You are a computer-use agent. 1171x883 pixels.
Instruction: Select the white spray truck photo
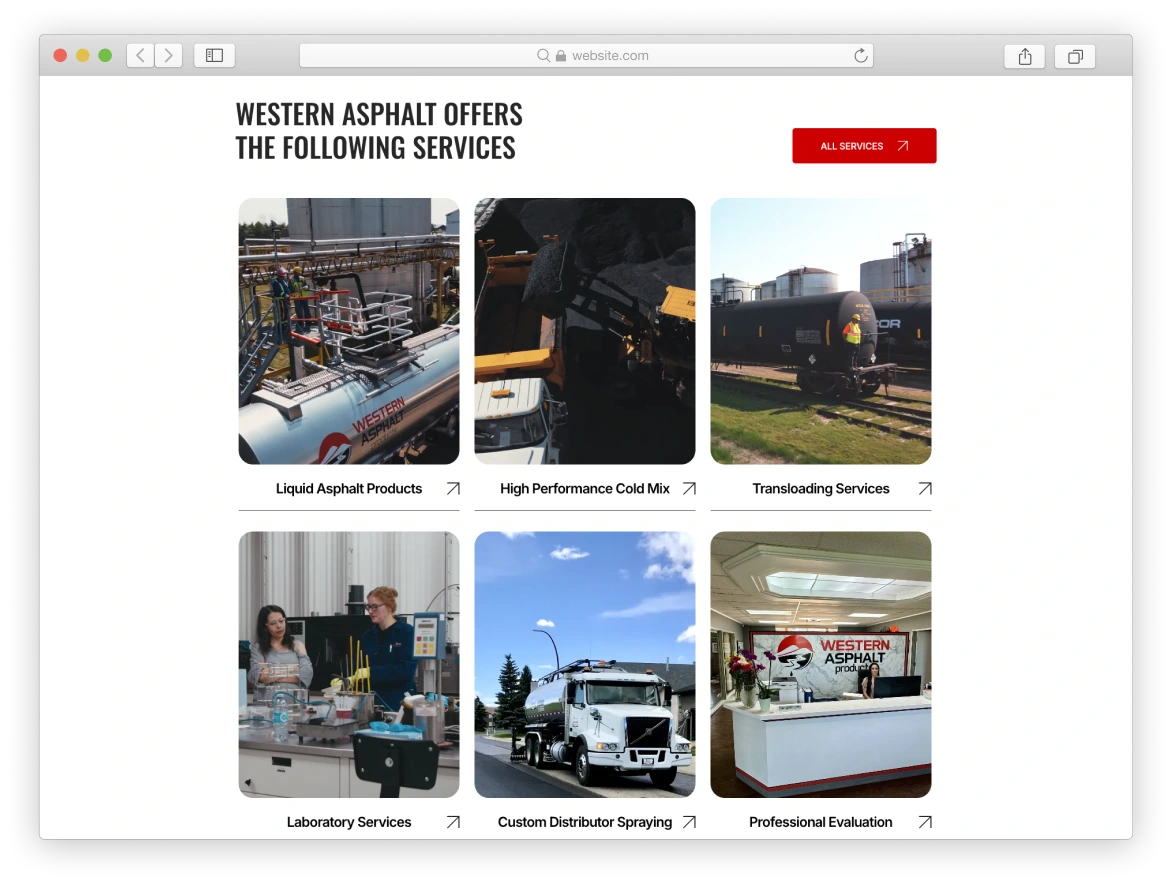click(585, 664)
